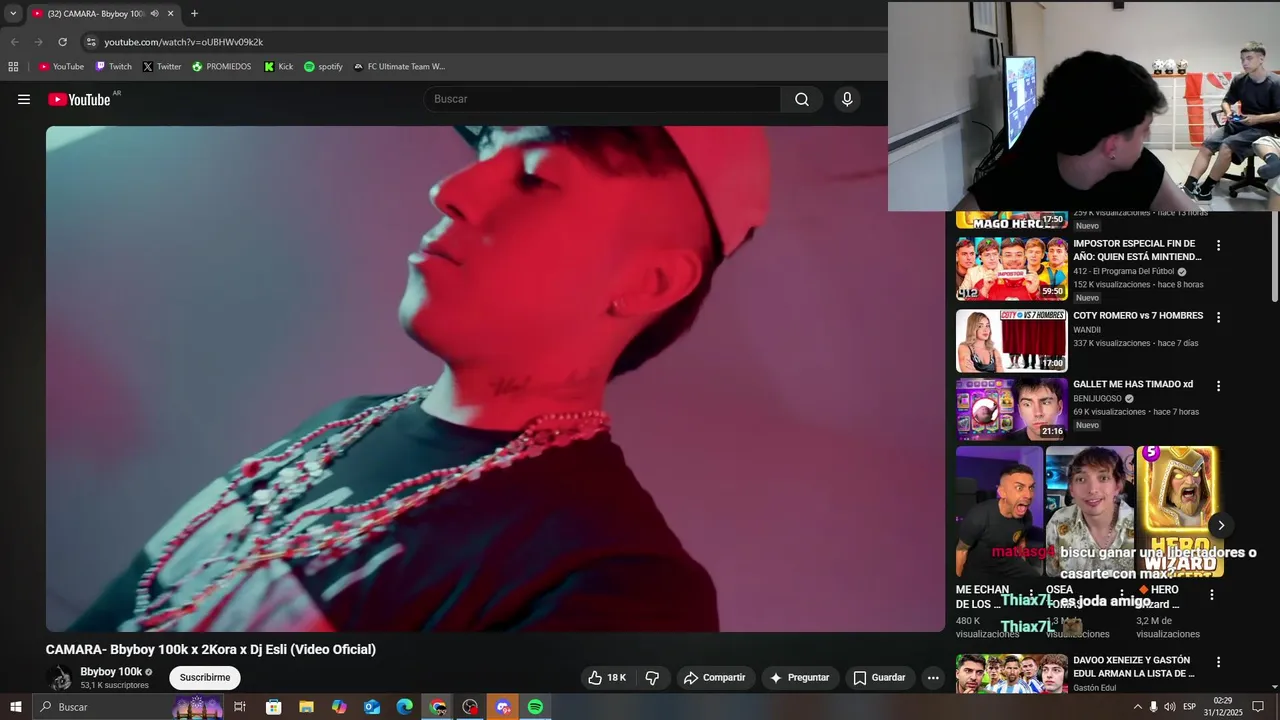Dislike the CAMARA video
Image resolution: width=1280 pixels, height=720 pixels.
(652, 678)
